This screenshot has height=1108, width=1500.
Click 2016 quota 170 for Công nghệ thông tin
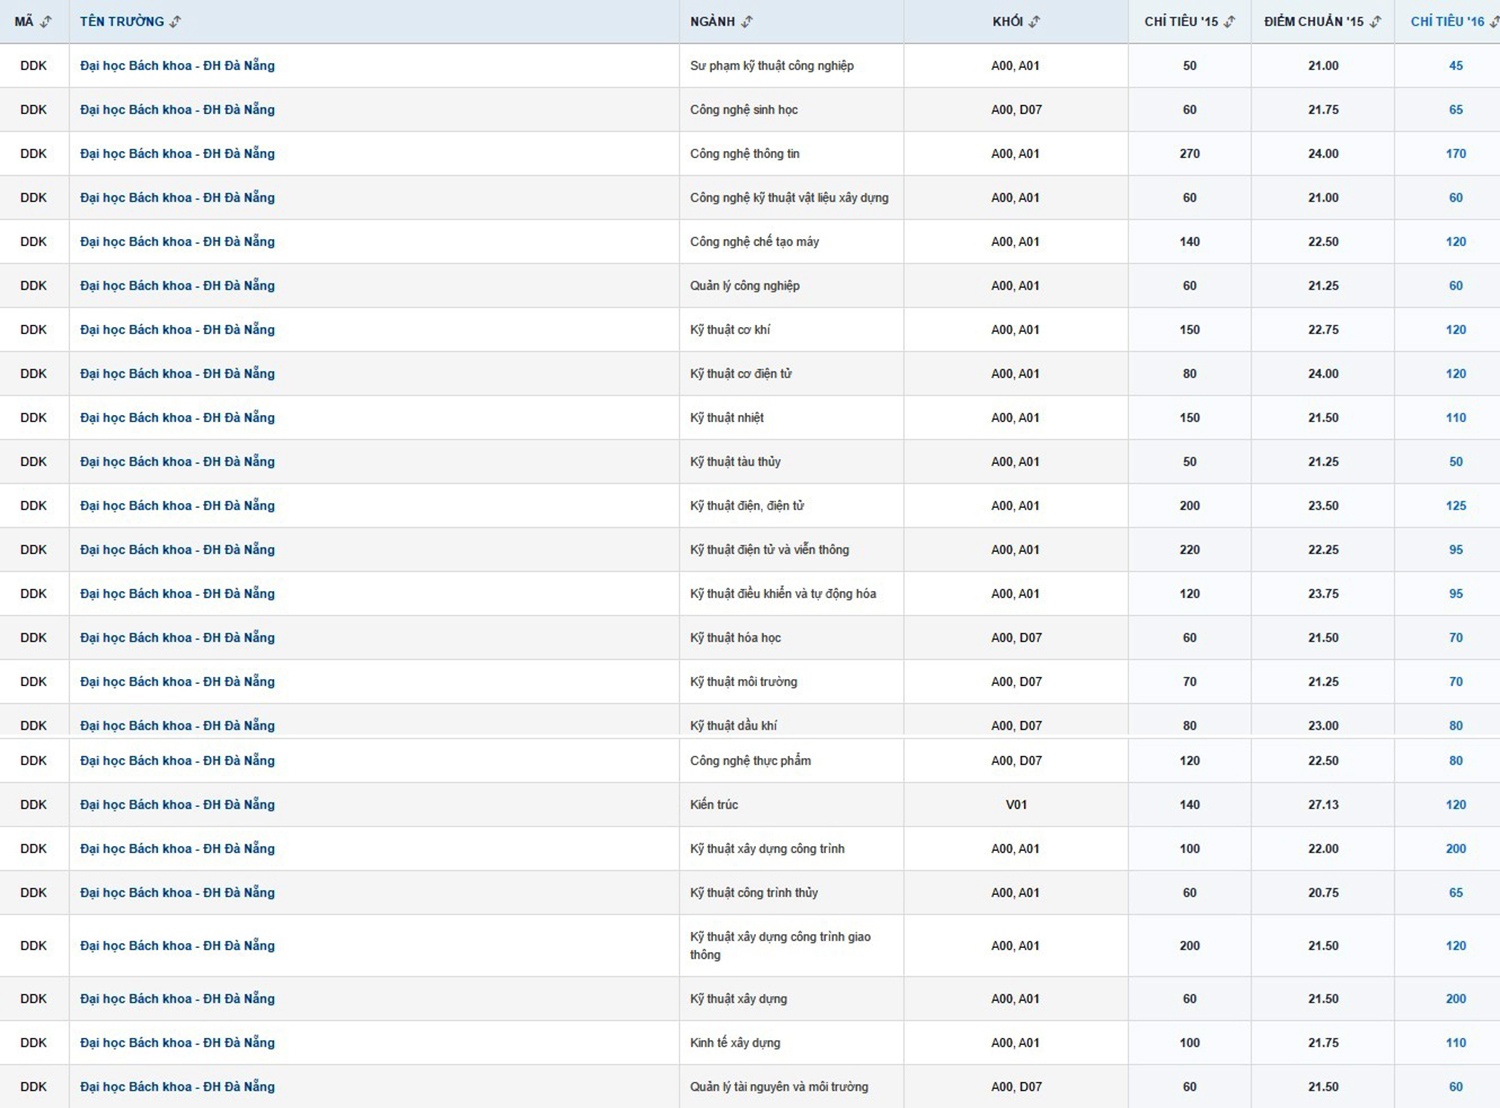(x=1455, y=154)
